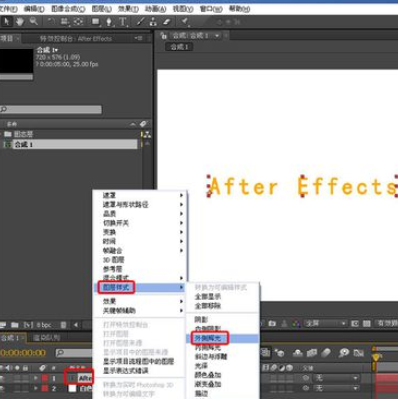Select the Hand tool
Image resolution: width=398 pixels, height=400 pixels.
20,22
